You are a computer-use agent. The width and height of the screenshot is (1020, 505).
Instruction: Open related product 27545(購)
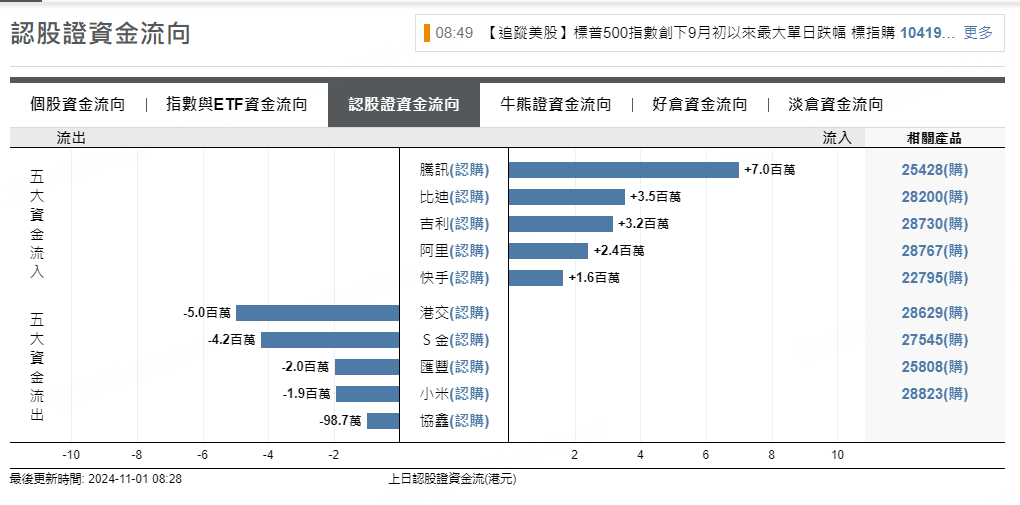pos(935,340)
